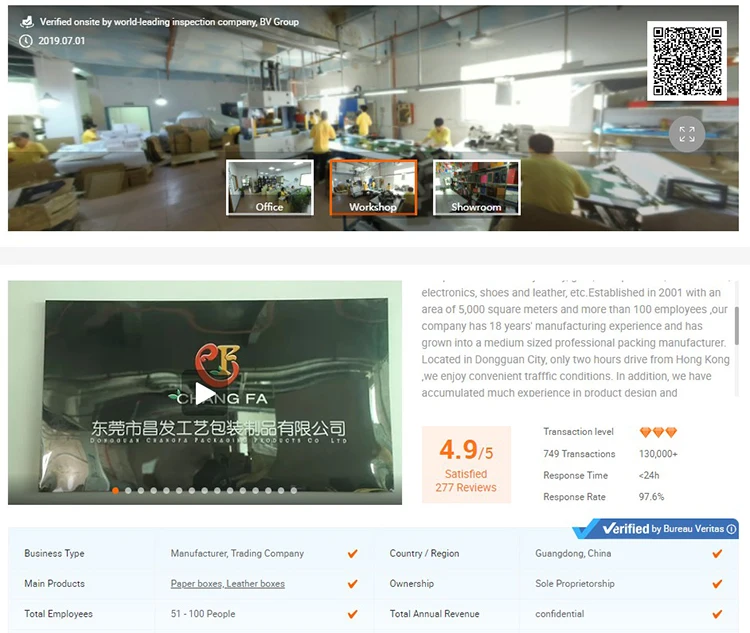Play the company introduction video
750x633 pixels.
click(204, 393)
